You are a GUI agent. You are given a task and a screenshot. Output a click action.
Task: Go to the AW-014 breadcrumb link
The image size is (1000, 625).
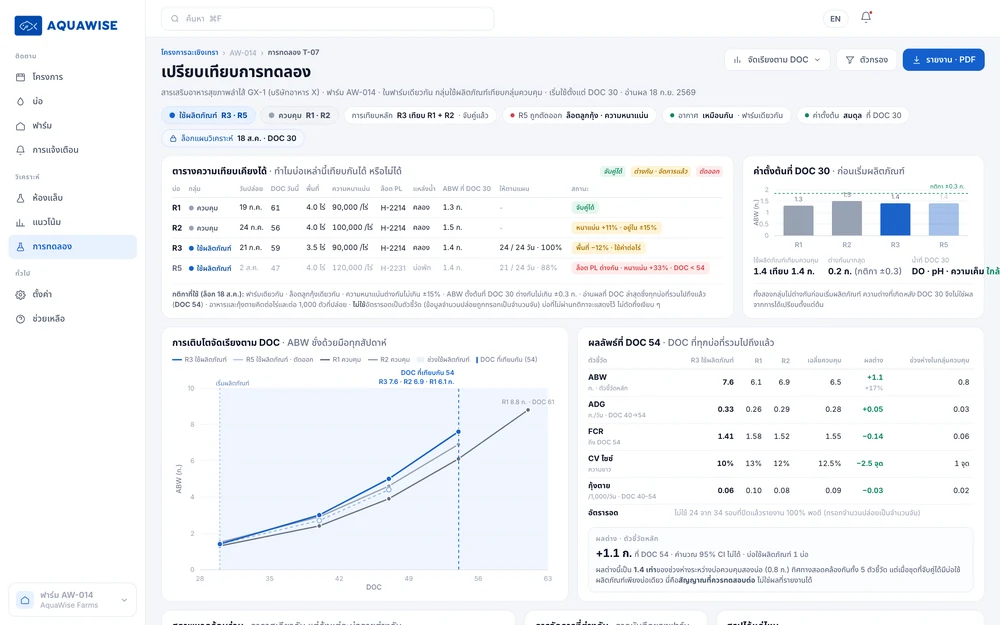[242, 53]
